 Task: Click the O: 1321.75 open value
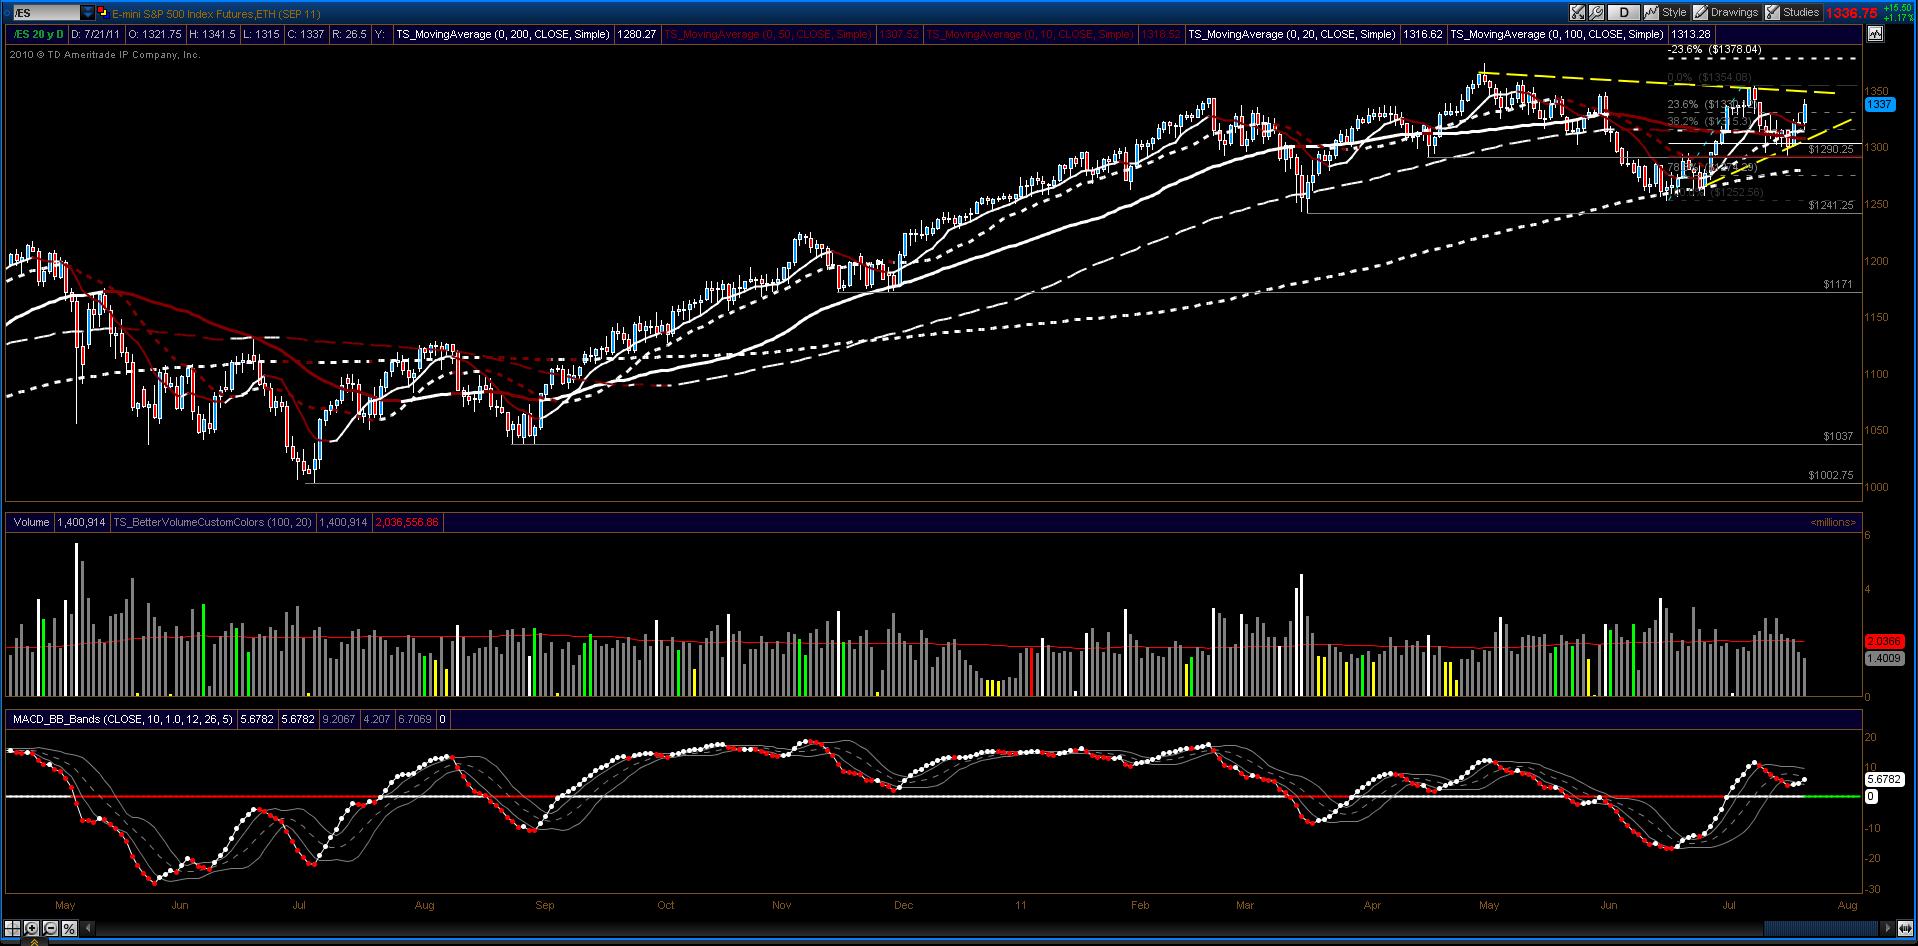pyautogui.click(x=154, y=34)
